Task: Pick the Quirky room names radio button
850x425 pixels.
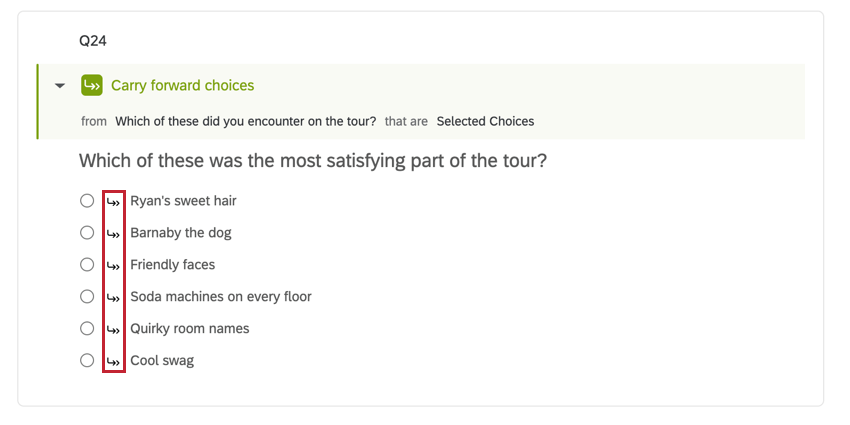Action: (87, 329)
